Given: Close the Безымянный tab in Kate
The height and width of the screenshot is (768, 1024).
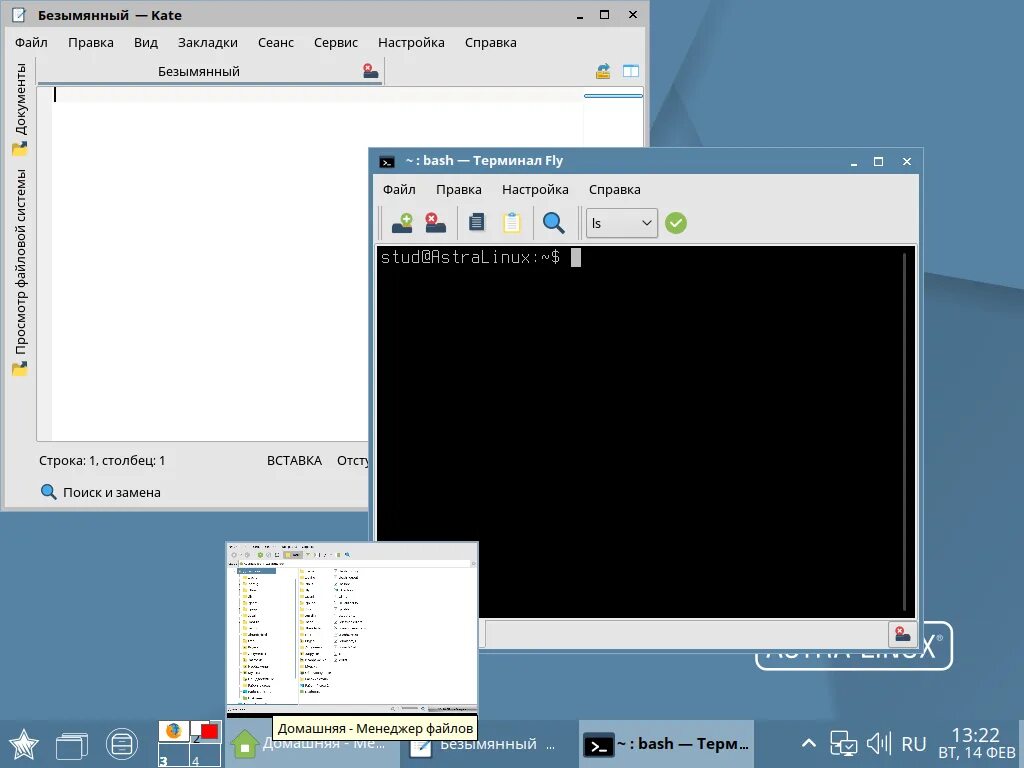Looking at the screenshot, I should [x=371, y=71].
